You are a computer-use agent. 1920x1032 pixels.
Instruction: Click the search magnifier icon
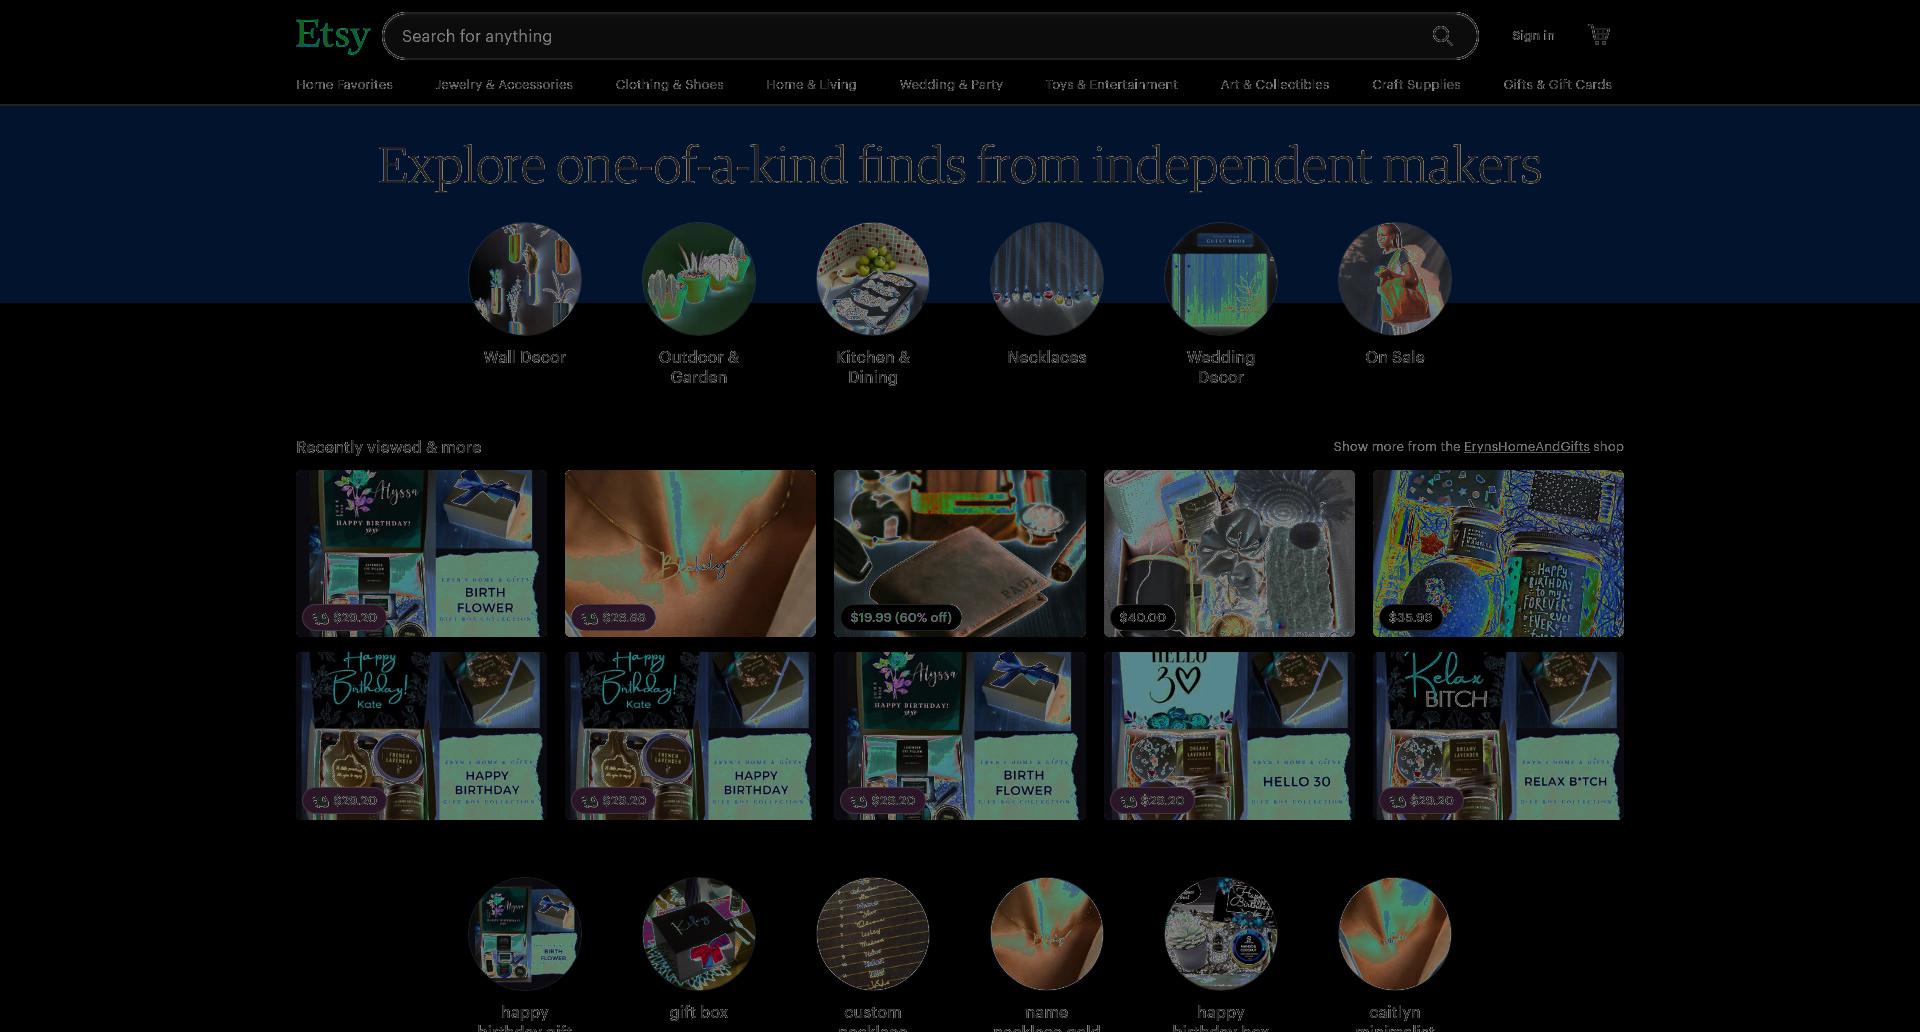pyautogui.click(x=1442, y=36)
